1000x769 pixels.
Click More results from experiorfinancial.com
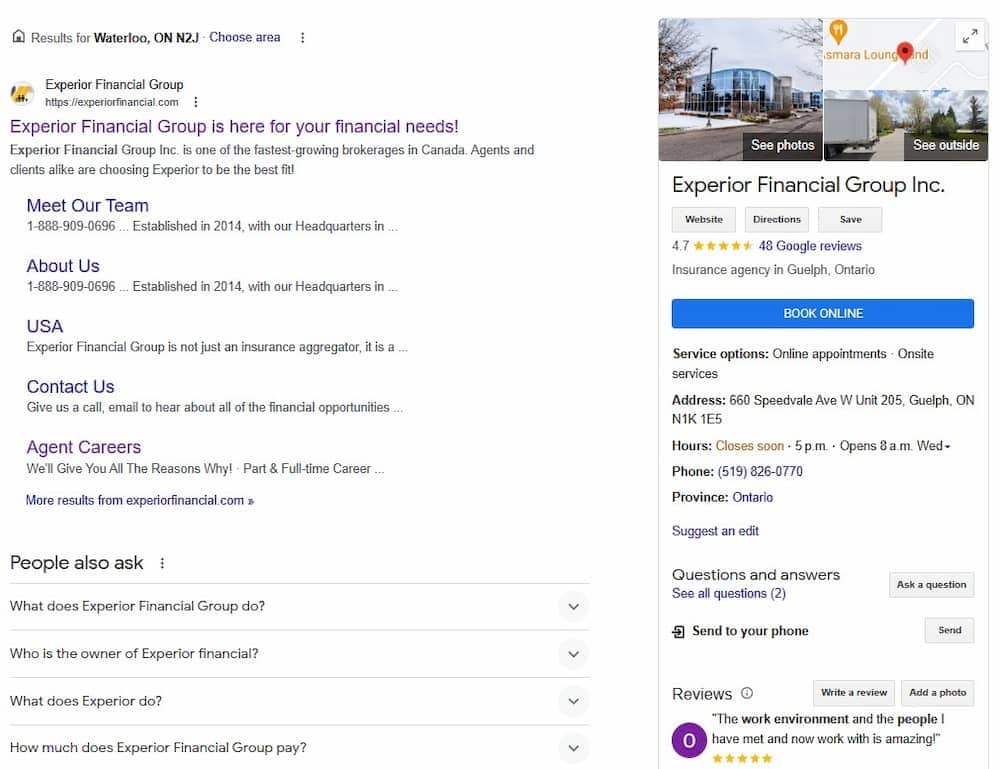(140, 501)
